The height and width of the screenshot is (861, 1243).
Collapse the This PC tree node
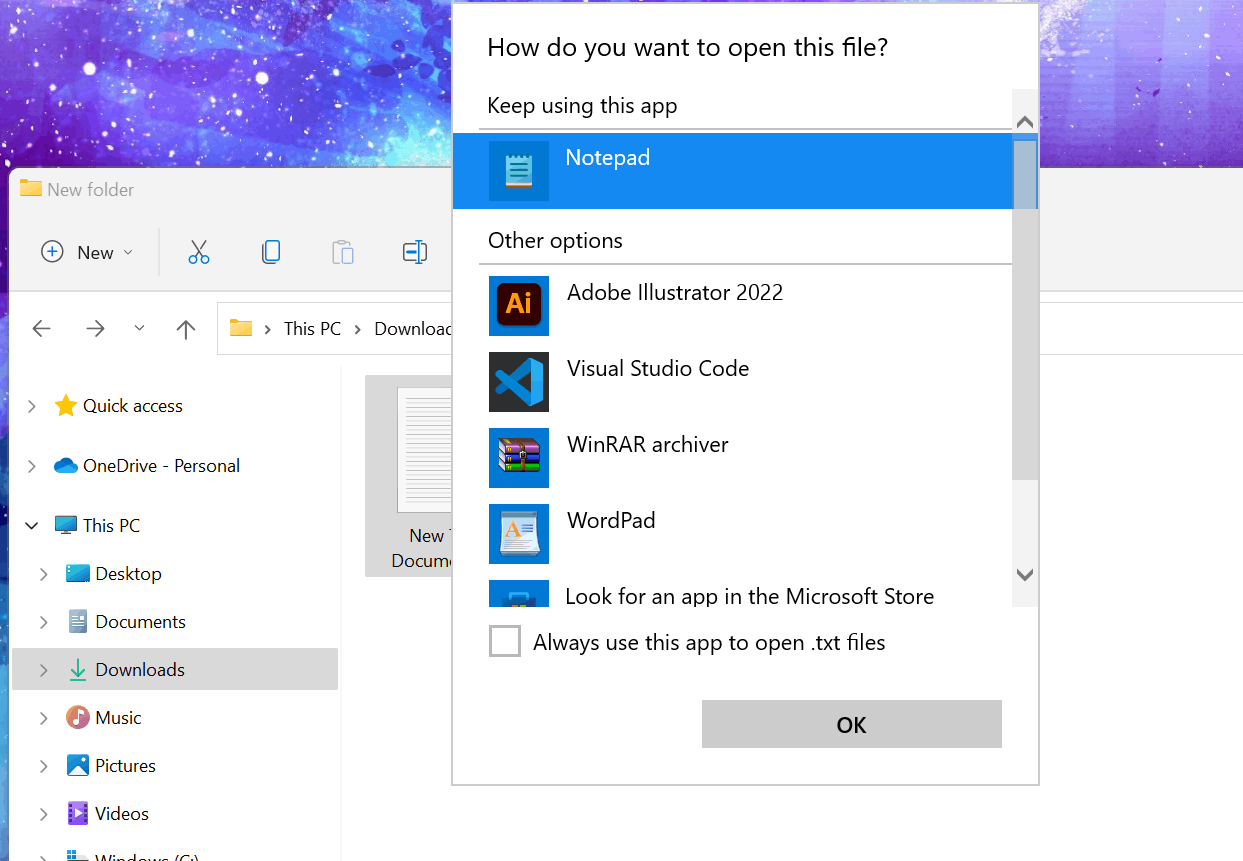pos(32,525)
